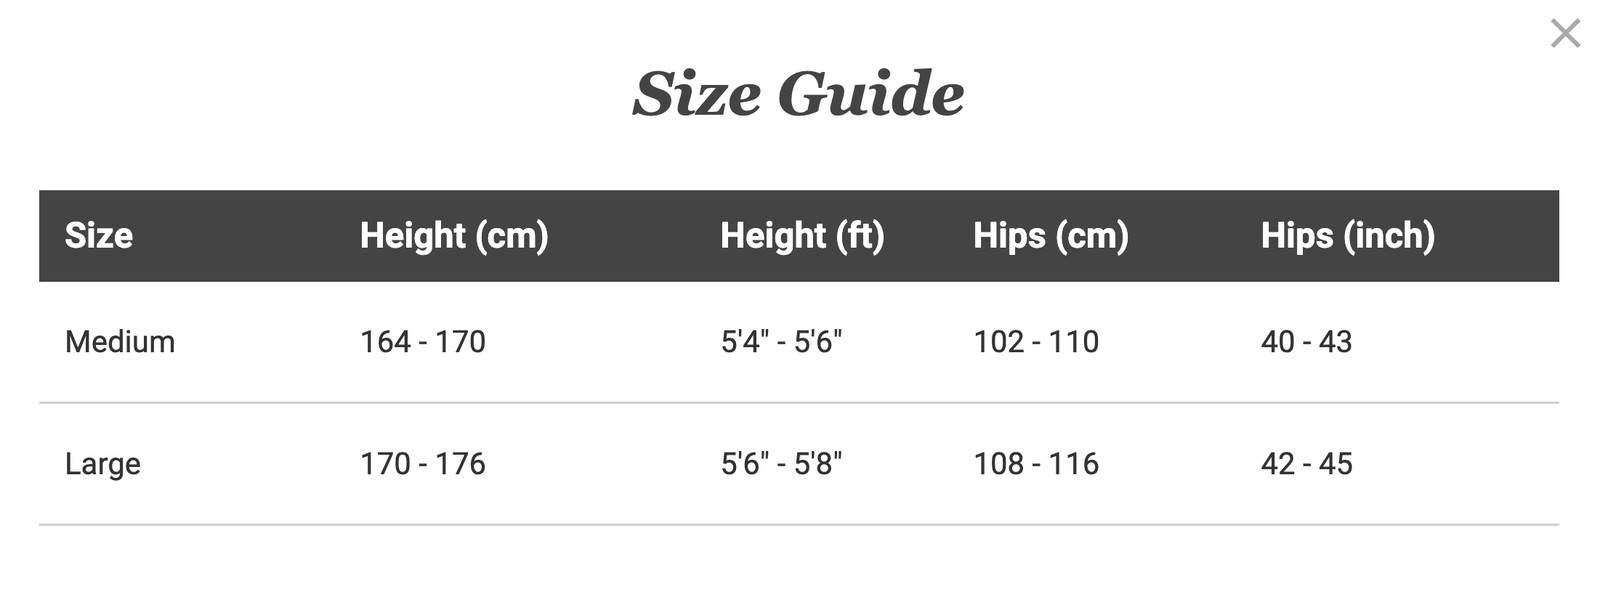The height and width of the screenshot is (597, 1600).
Task: Click Medium height value 164 - 170
Action: click(422, 342)
